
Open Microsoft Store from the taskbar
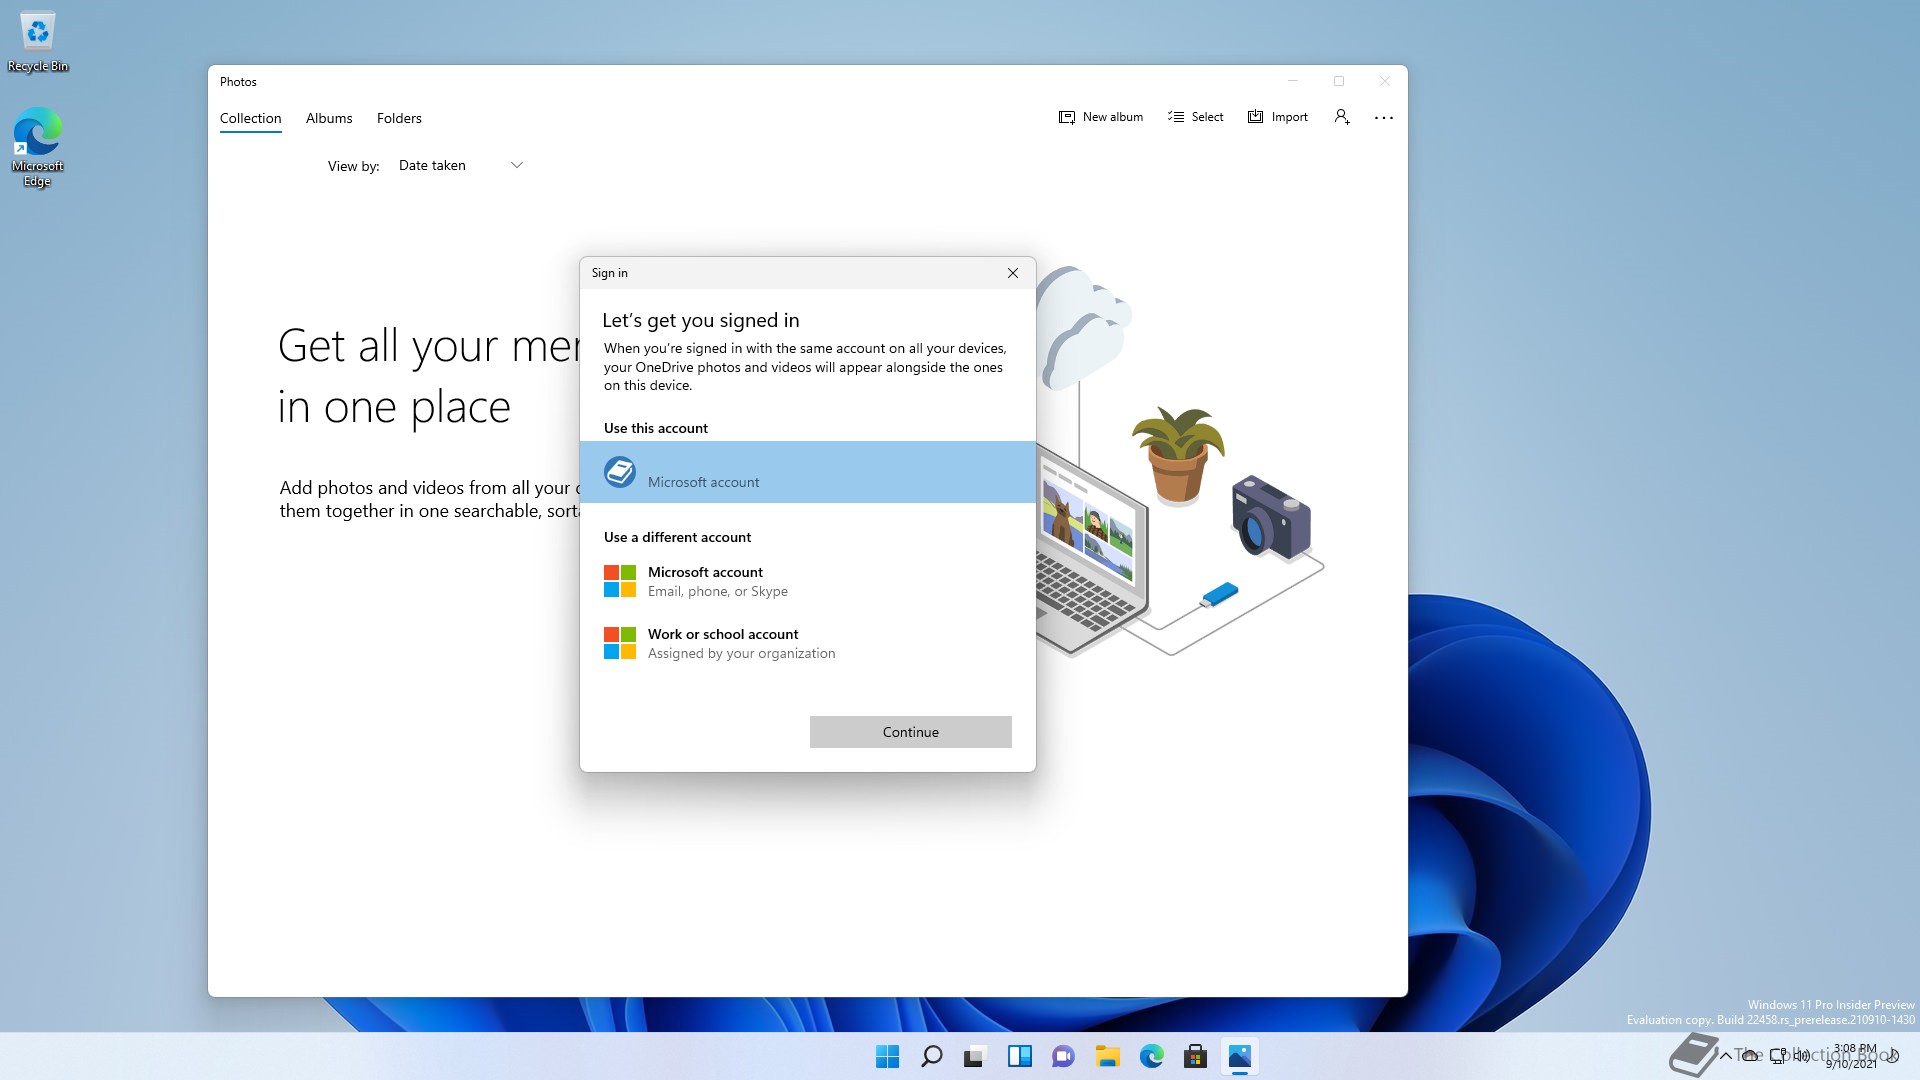click(x=1195, y=1056)
